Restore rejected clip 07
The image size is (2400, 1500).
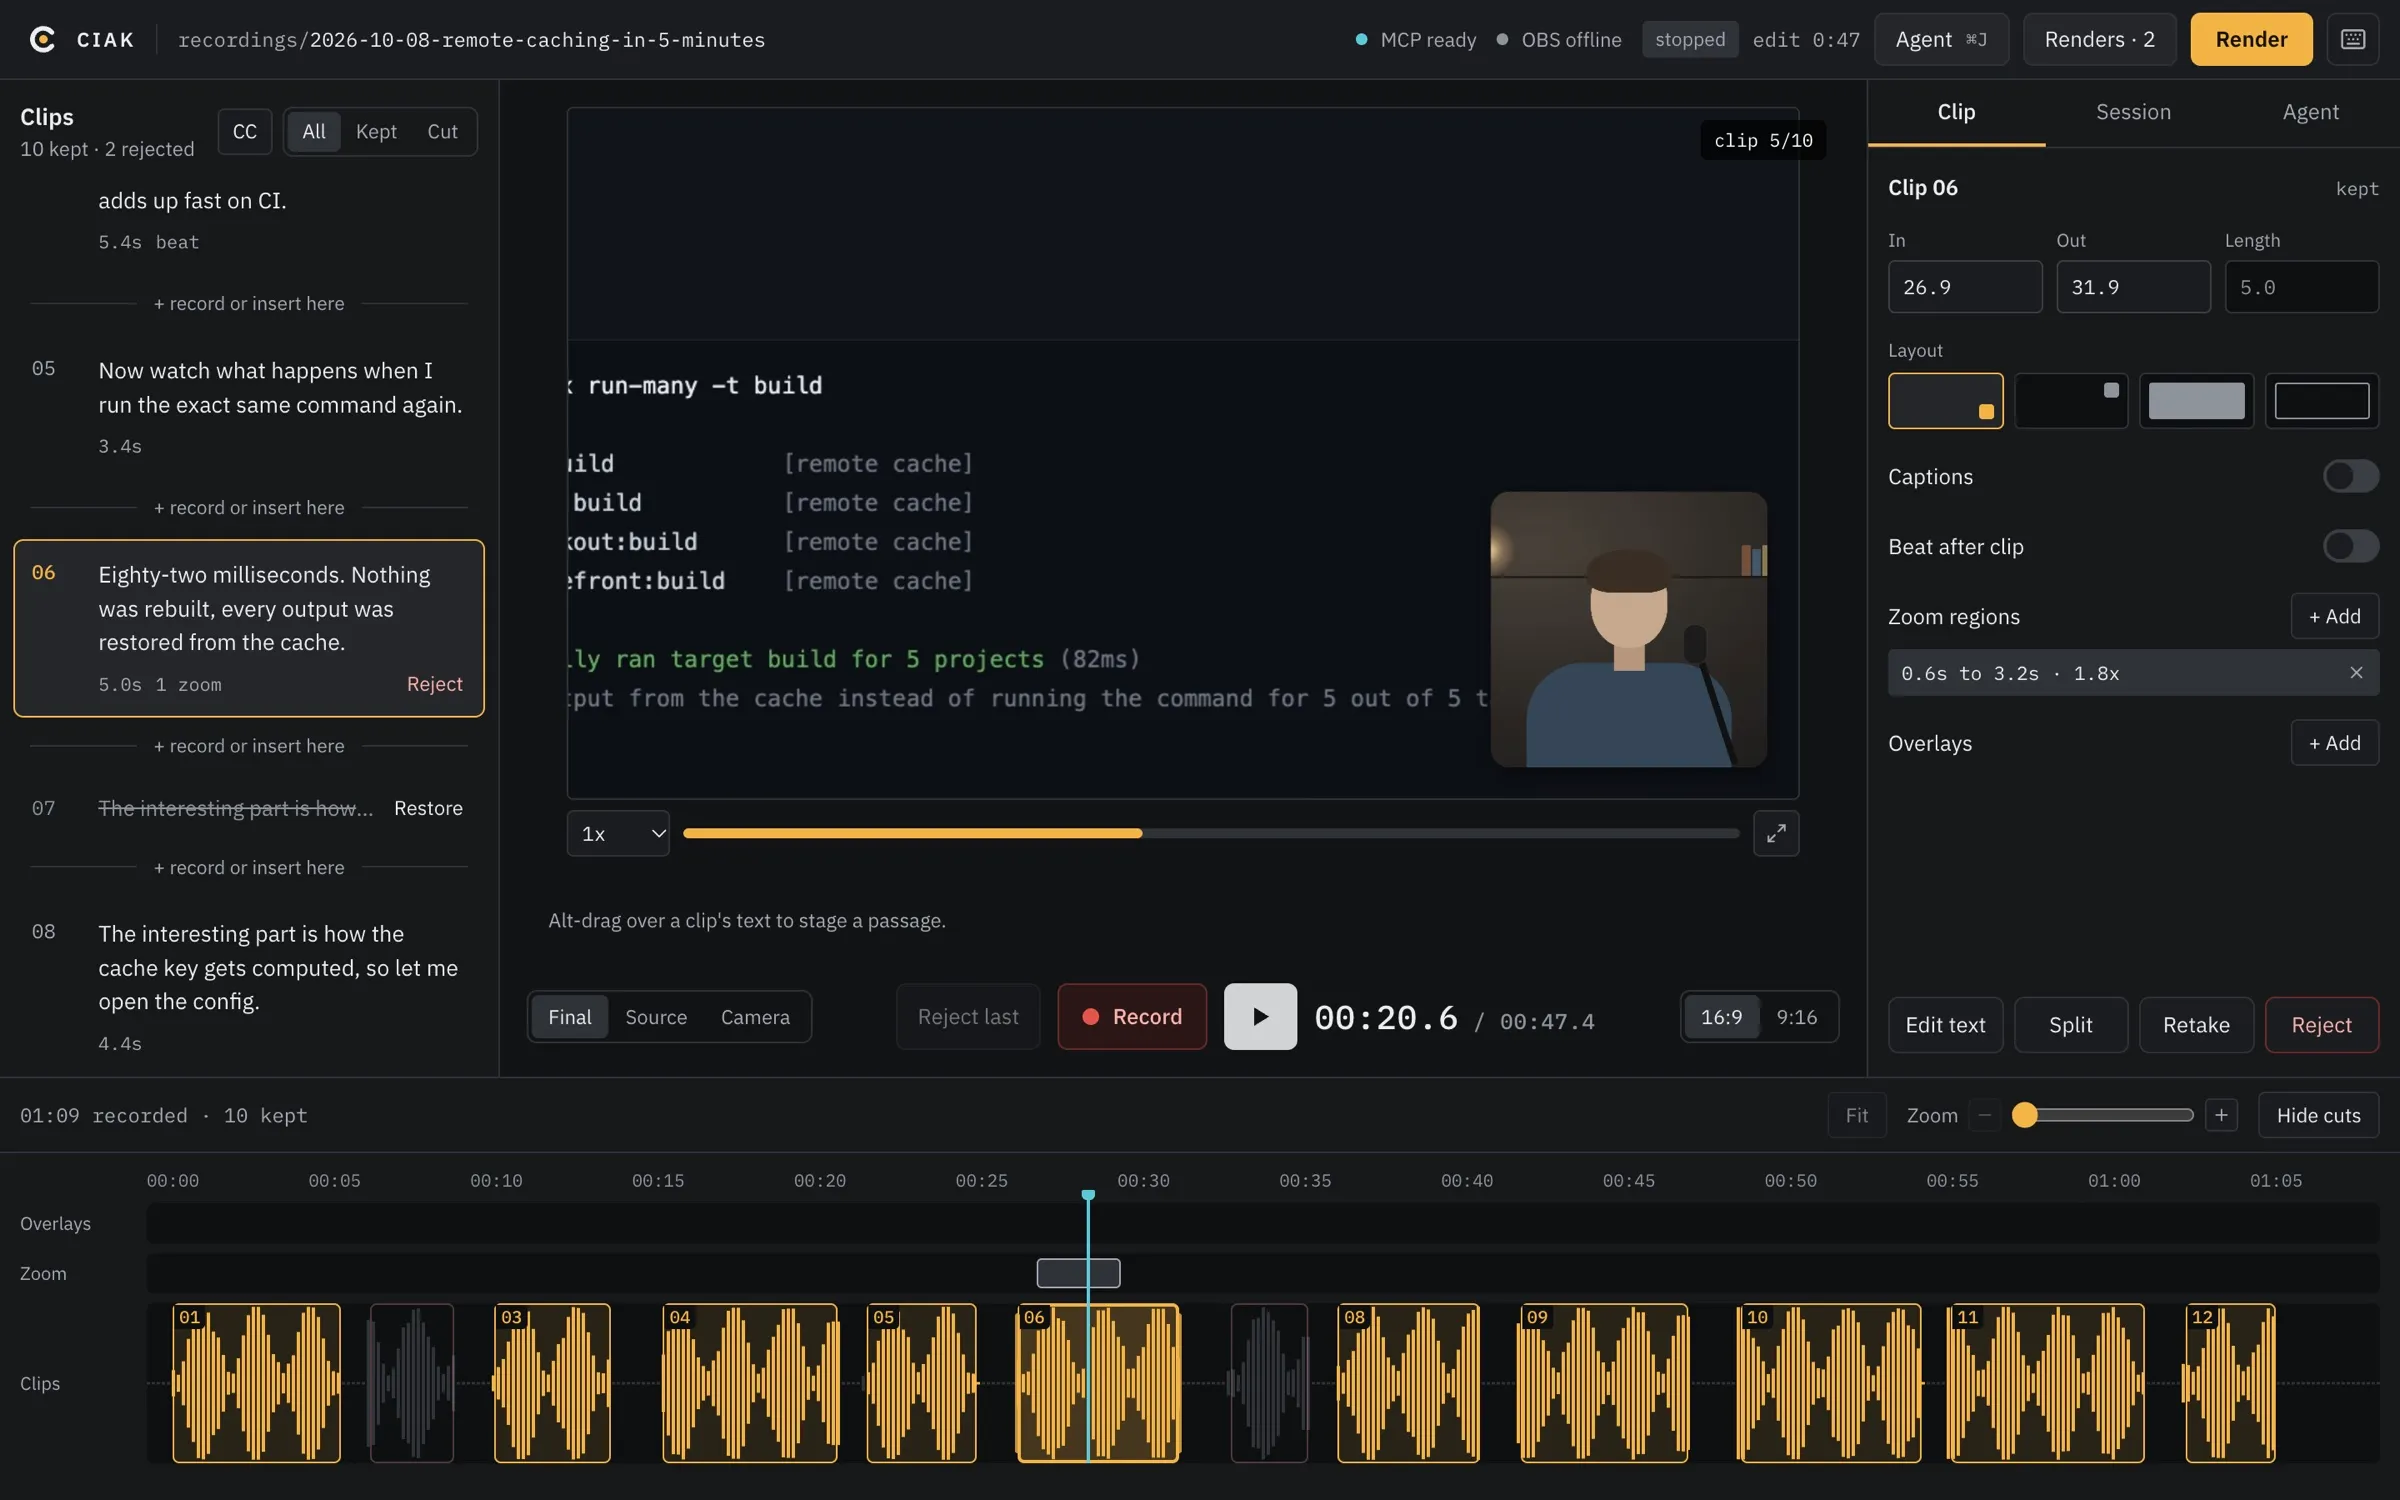click(428, 808)
